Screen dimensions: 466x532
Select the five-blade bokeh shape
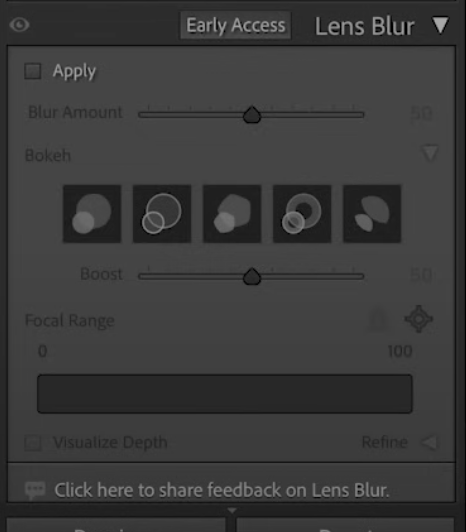232,214
